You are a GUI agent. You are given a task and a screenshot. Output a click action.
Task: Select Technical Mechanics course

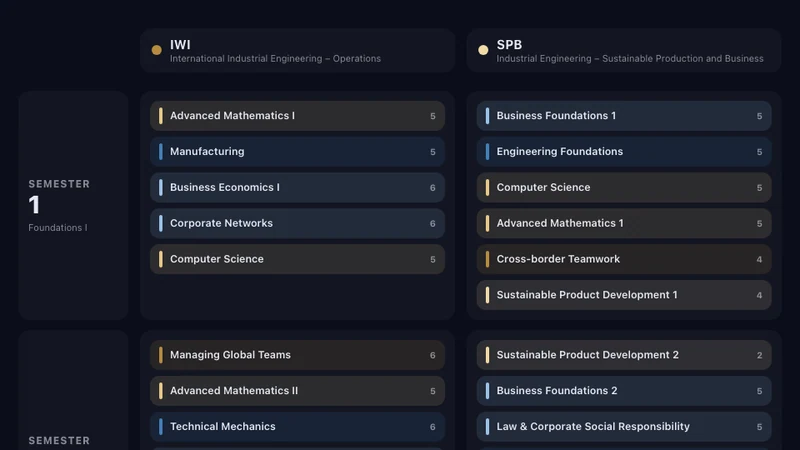point(297,426)
